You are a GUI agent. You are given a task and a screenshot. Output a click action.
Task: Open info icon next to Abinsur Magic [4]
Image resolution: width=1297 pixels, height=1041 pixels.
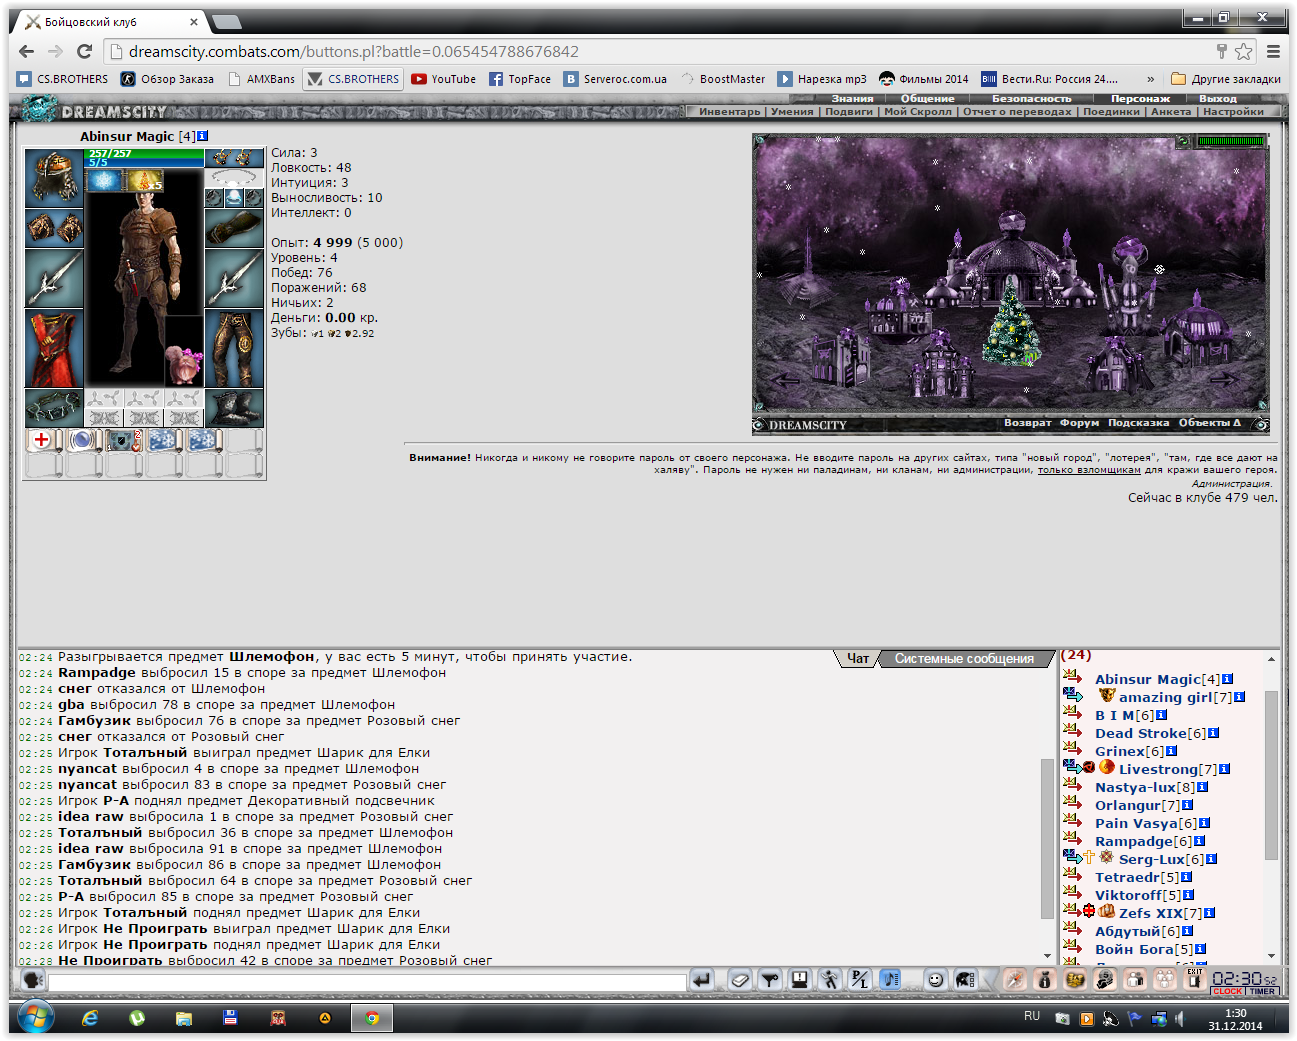tap(203, 136)
